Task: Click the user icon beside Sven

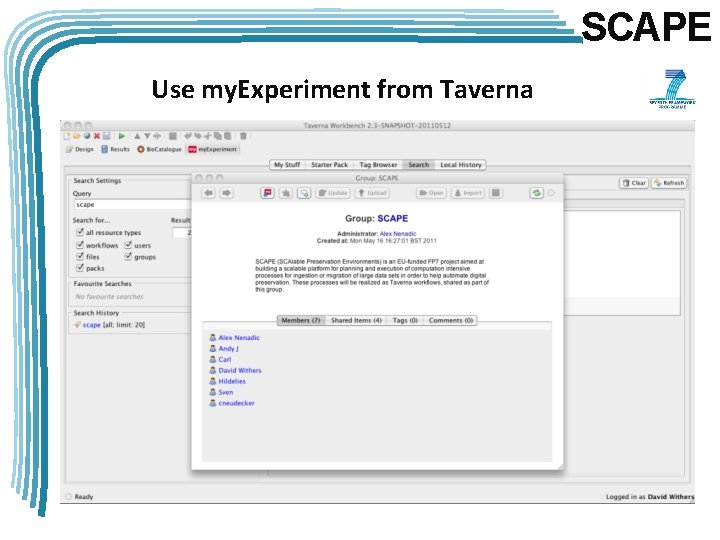Action: (213, 392)
